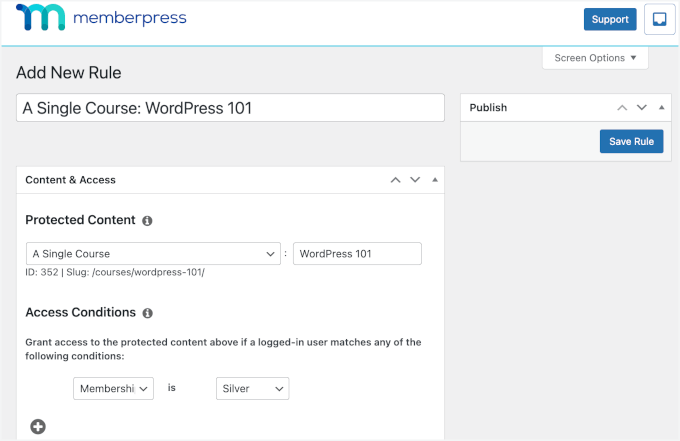Collapse the Content & Access panel
The image size is (680, 441).
click(x=434, y=180)
